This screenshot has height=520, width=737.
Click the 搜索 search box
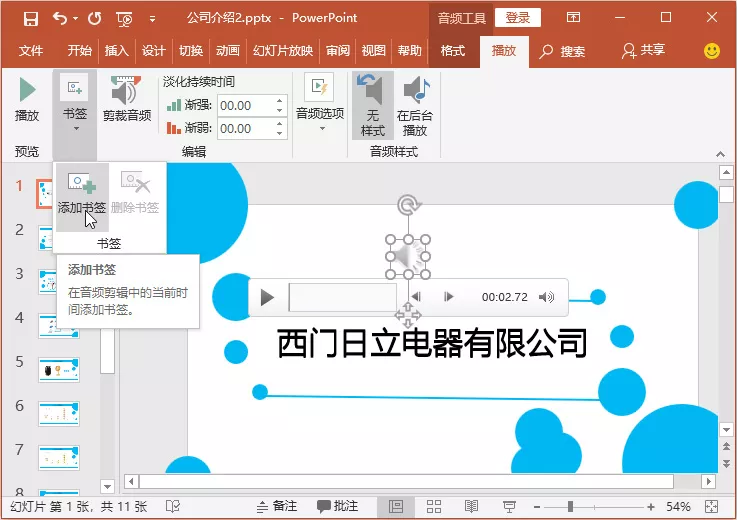562,51
